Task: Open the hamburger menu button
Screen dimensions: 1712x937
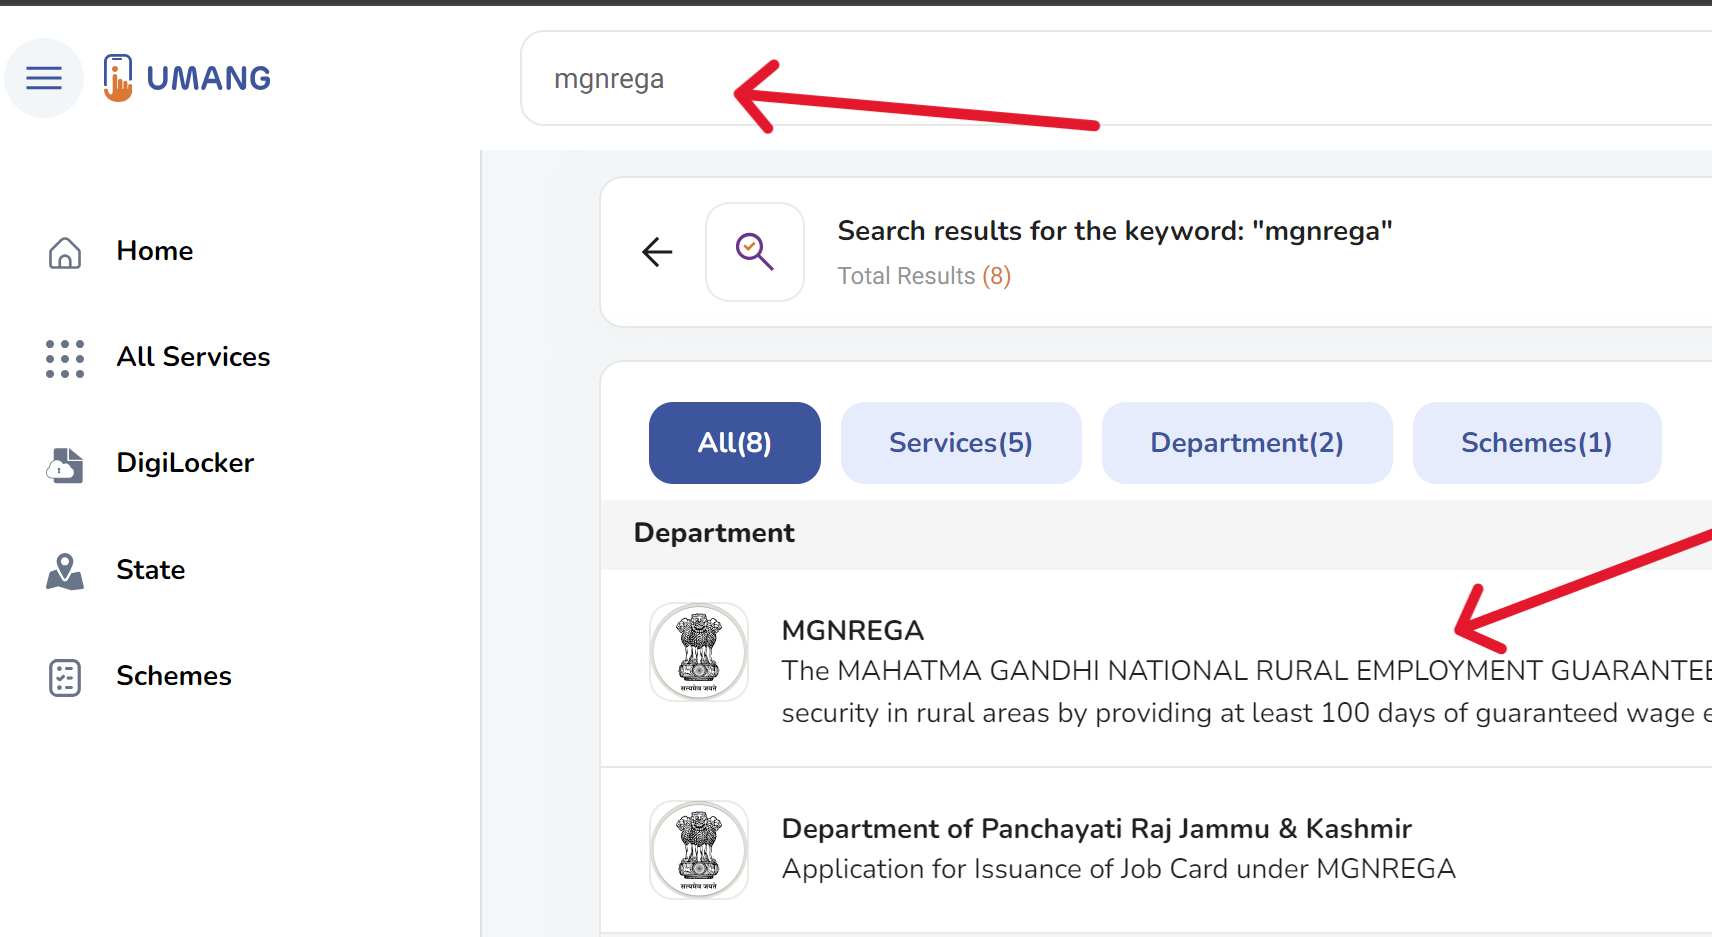Action: coord(44,78)
